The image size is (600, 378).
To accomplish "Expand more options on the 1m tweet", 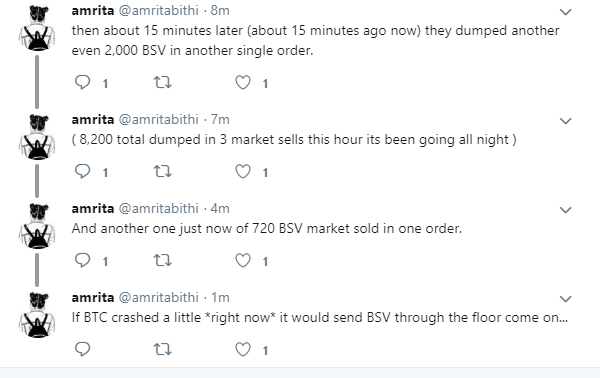I will [x=566, y=299].
